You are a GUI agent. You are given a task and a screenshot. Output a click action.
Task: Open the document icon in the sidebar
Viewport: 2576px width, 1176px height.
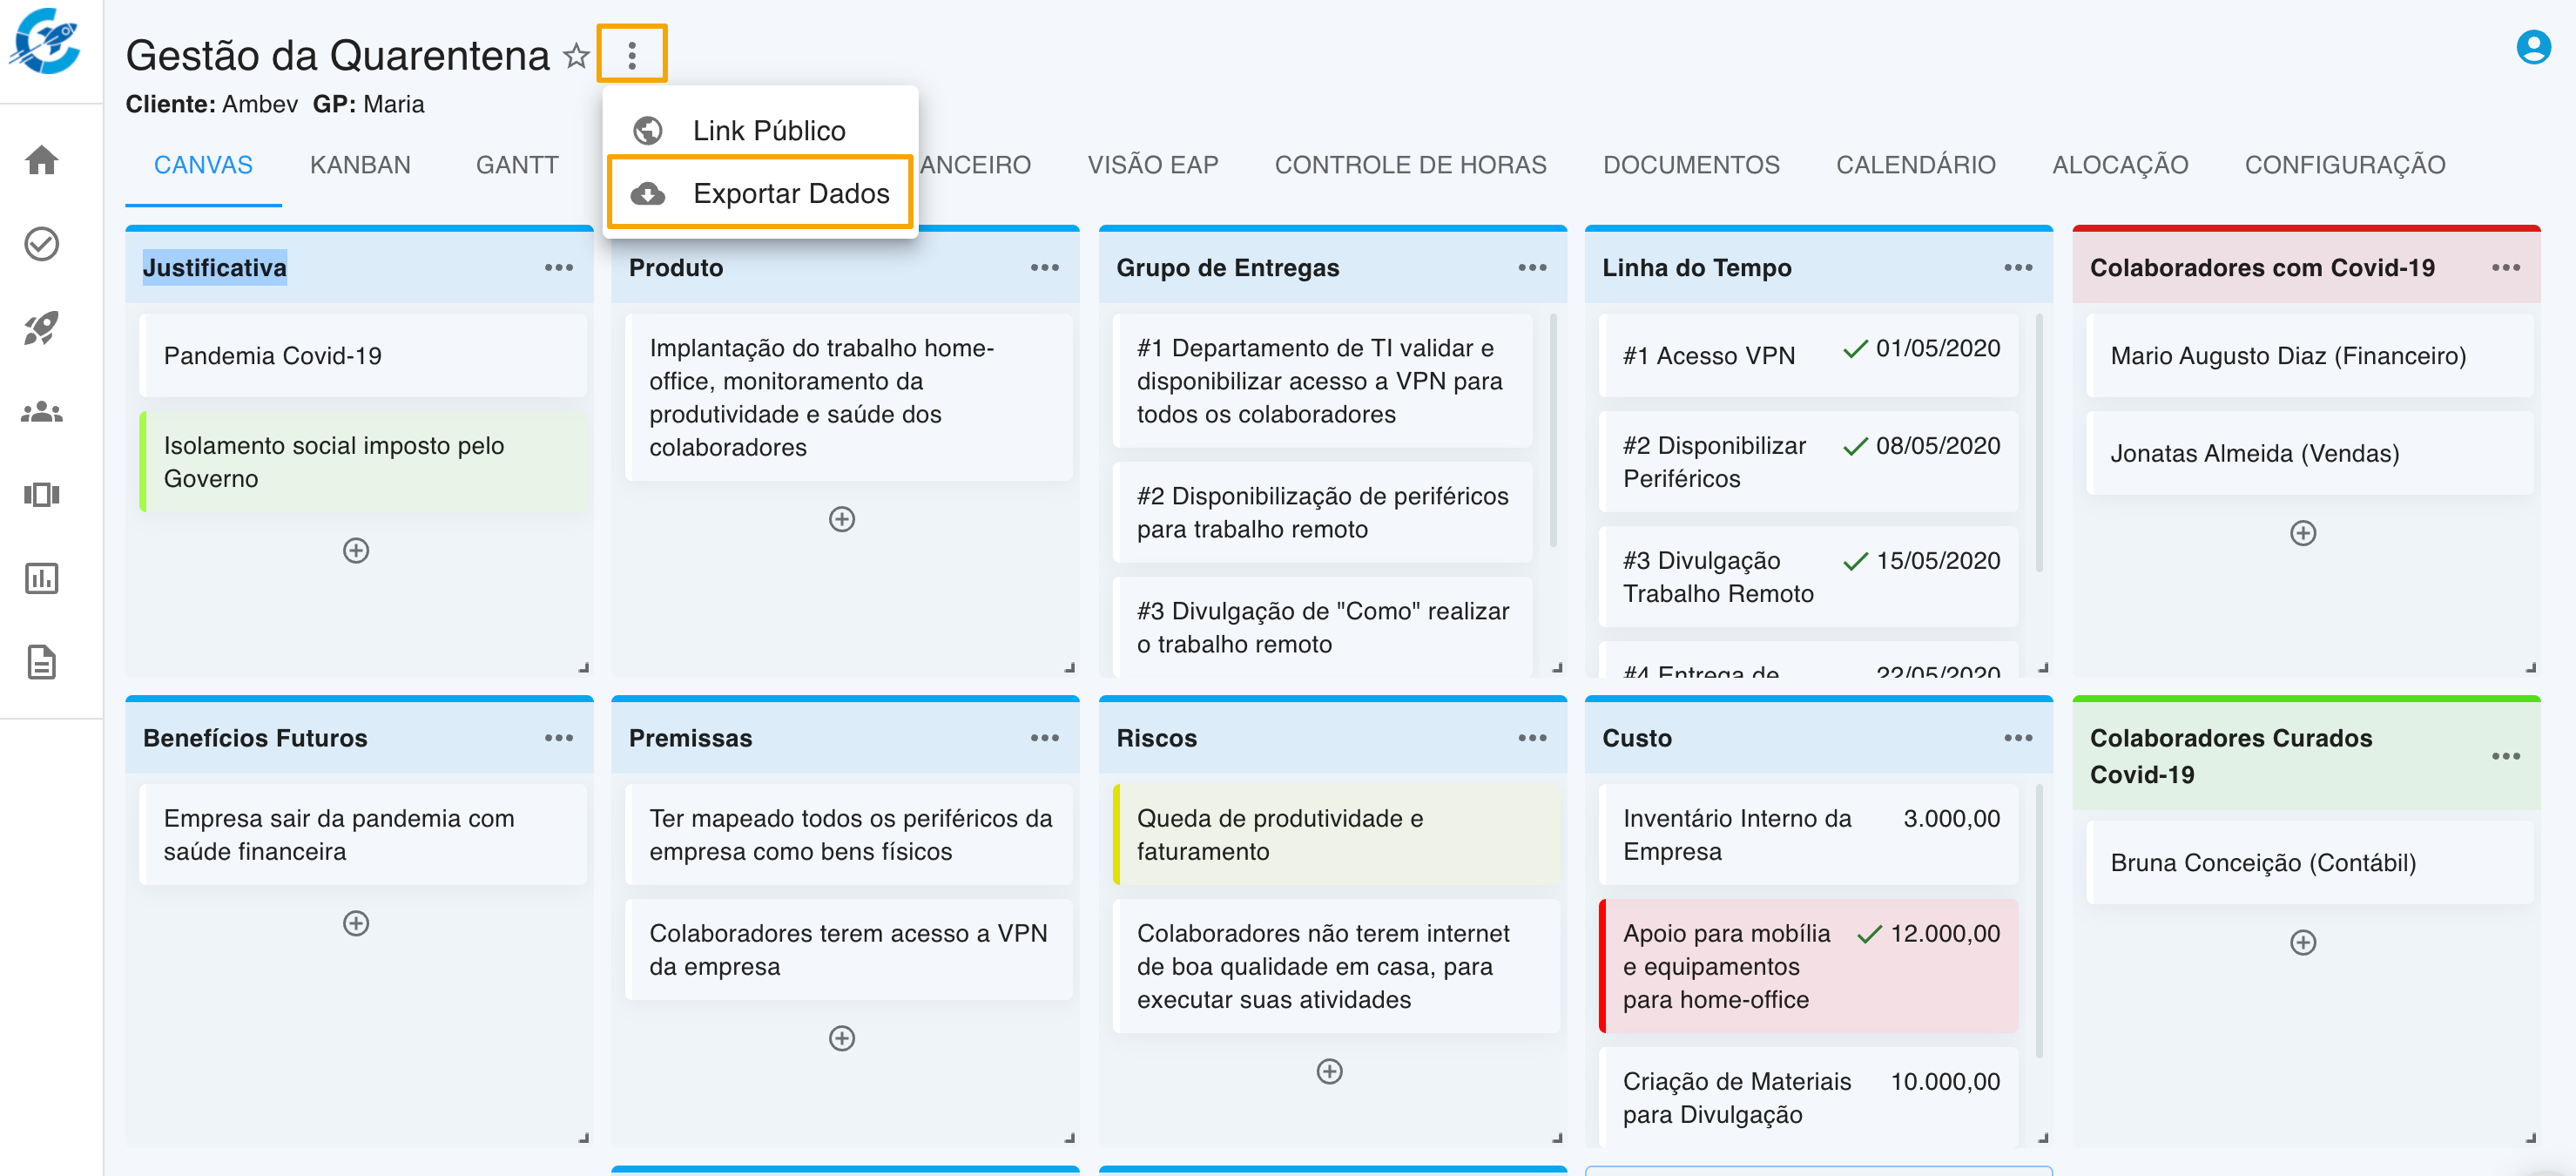(42, 662)
